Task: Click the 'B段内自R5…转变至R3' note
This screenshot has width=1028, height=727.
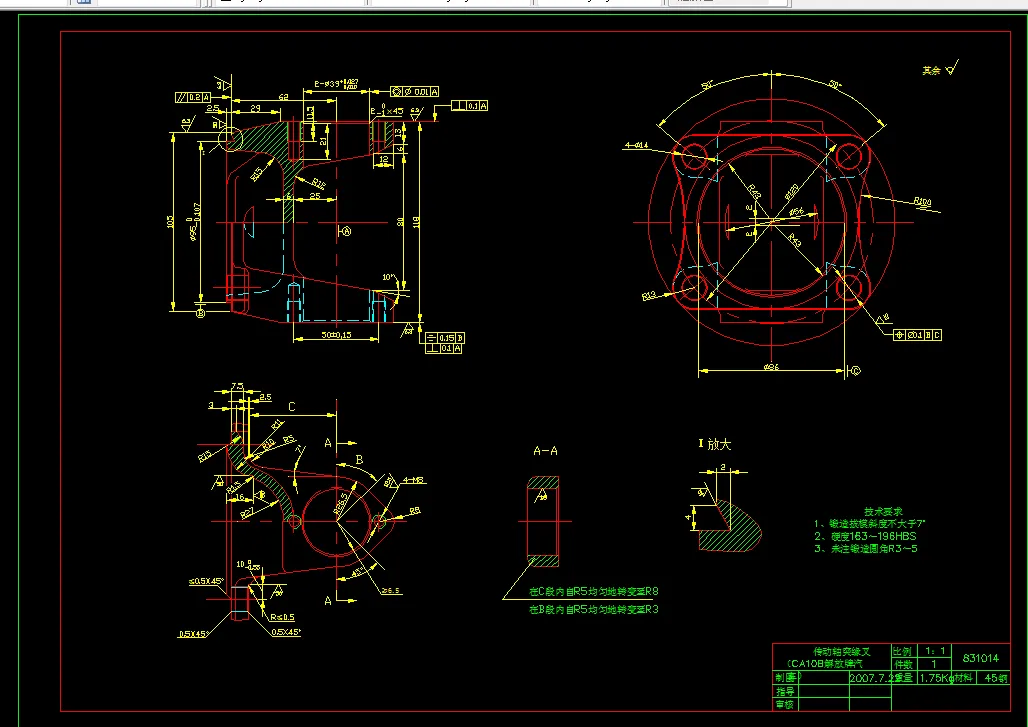Action: click(594, 610)
